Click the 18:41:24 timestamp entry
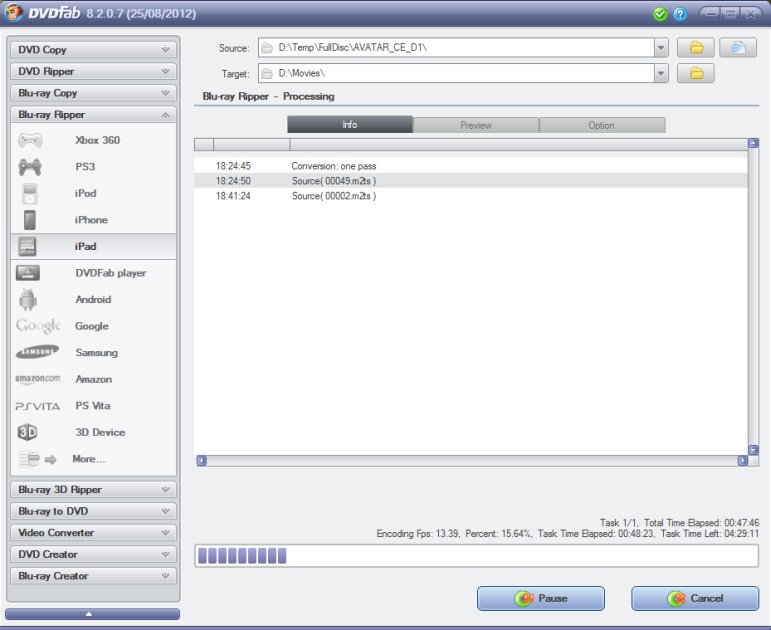This screenshot has width=771, height=630. 233,196
